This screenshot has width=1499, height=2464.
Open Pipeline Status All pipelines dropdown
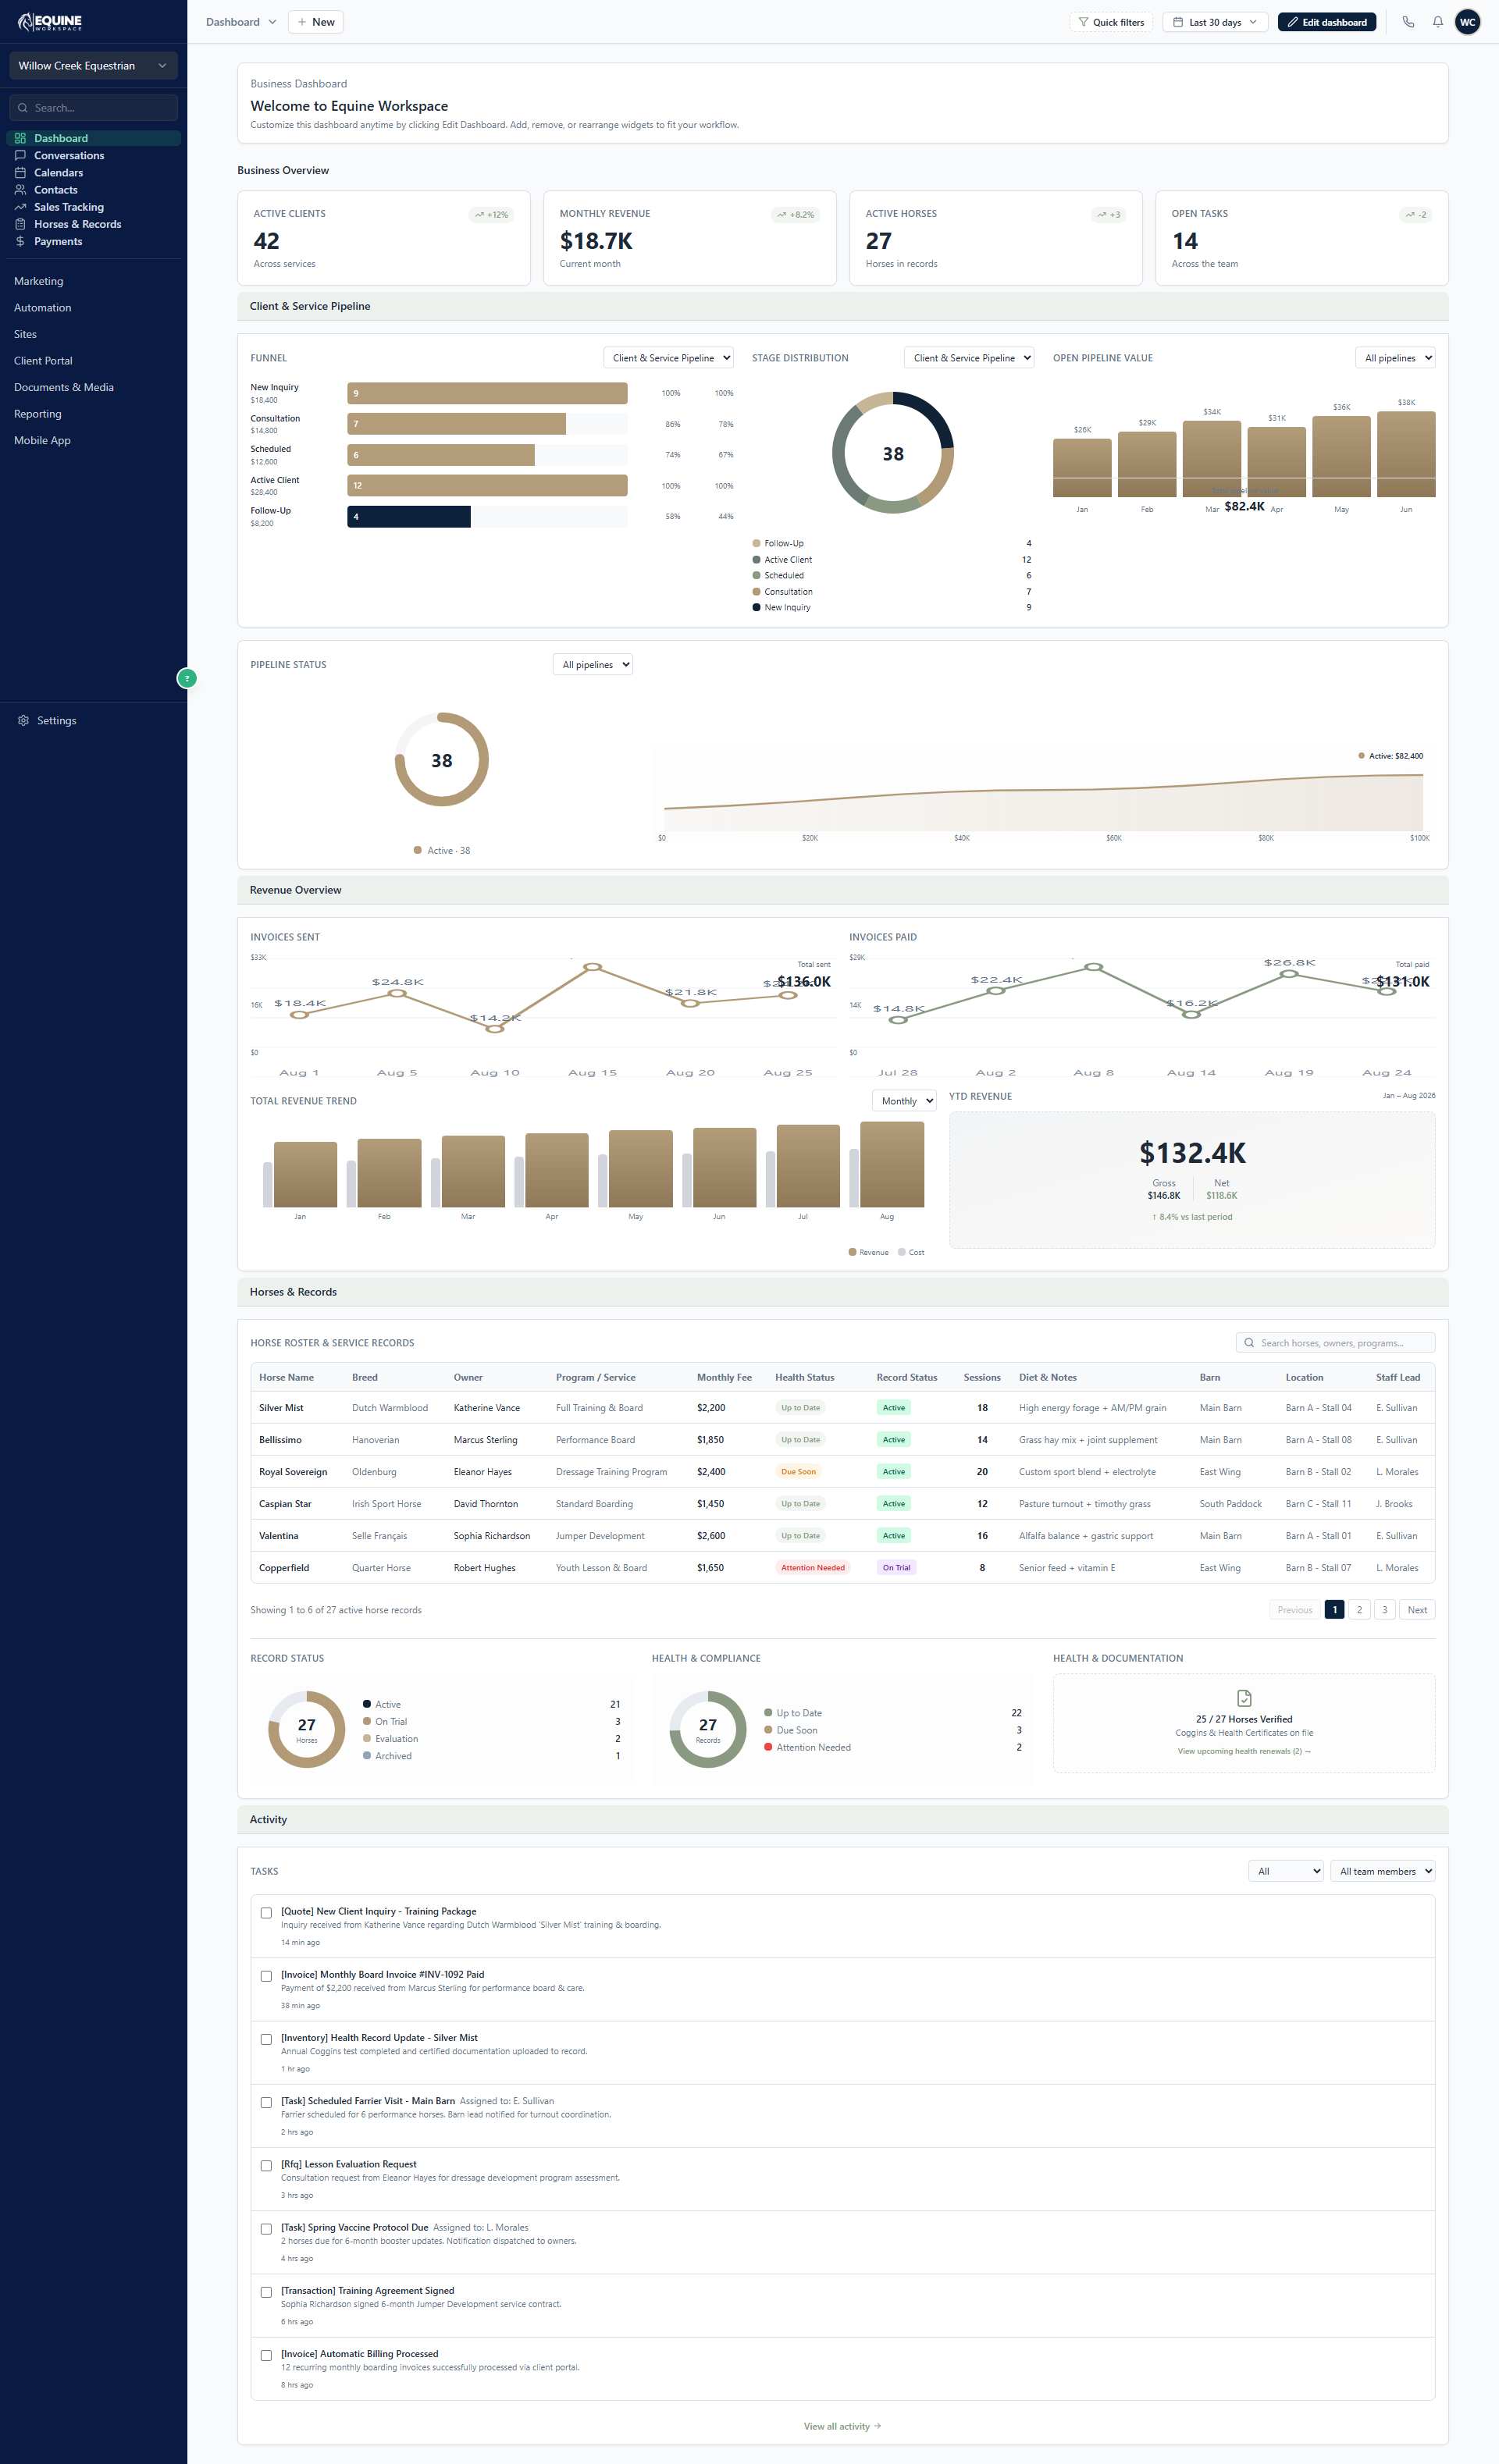[593, 665]
